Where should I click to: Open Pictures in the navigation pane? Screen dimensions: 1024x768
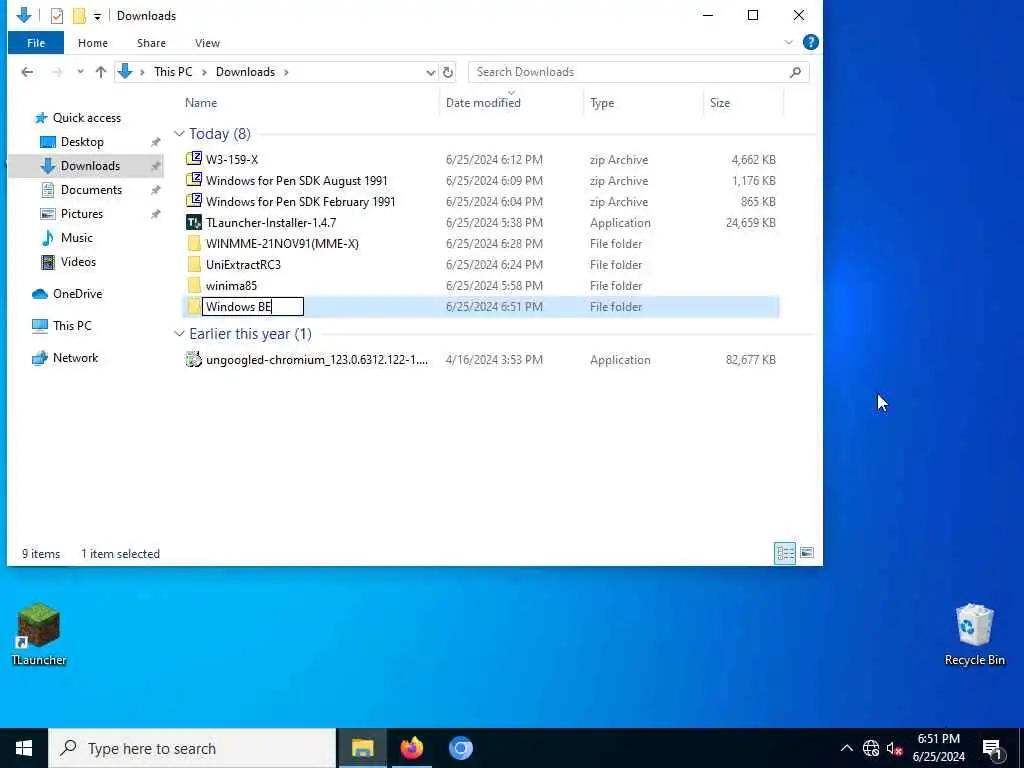tap(82, 214)
